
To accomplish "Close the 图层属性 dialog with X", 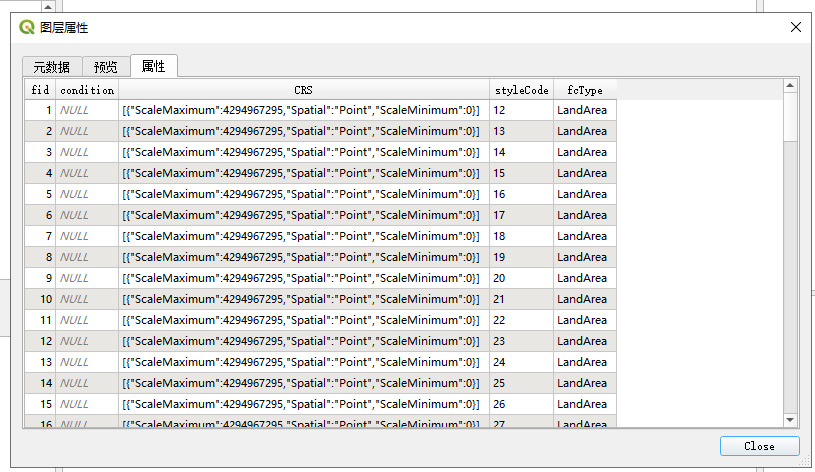I will click(796, 27).
